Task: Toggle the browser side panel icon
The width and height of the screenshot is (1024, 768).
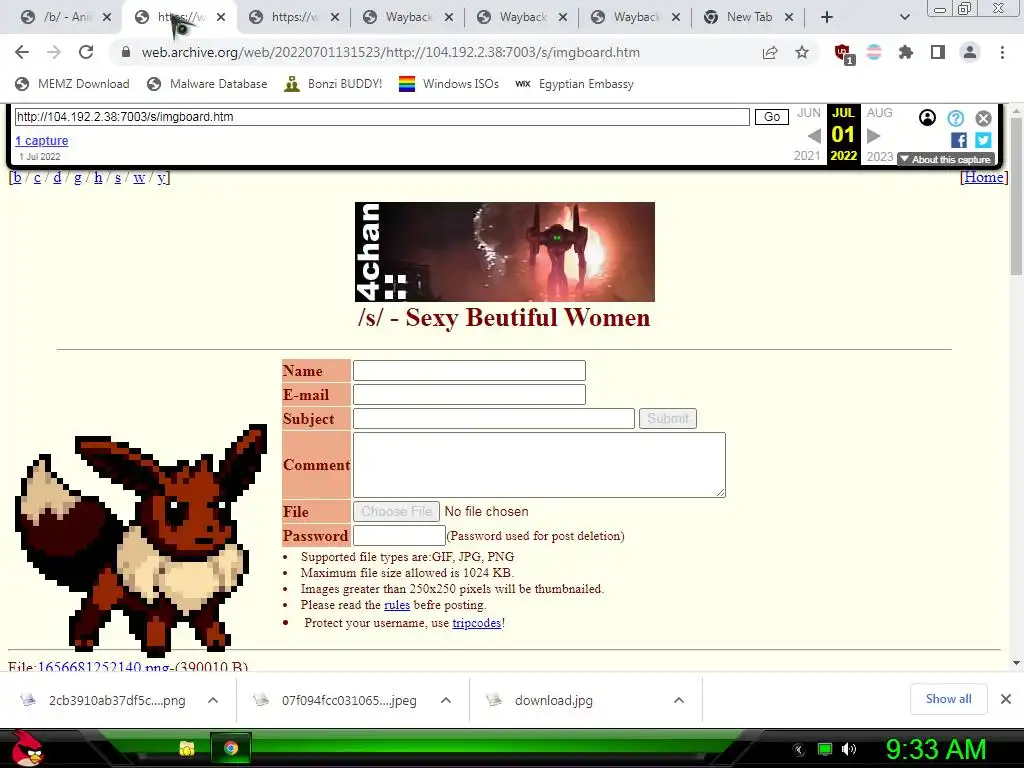Action: tap(938, 52)
